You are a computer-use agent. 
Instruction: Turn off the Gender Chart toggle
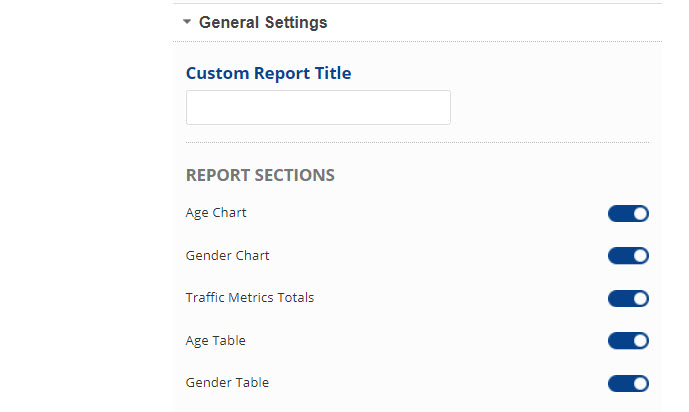(x=628, y=256)
